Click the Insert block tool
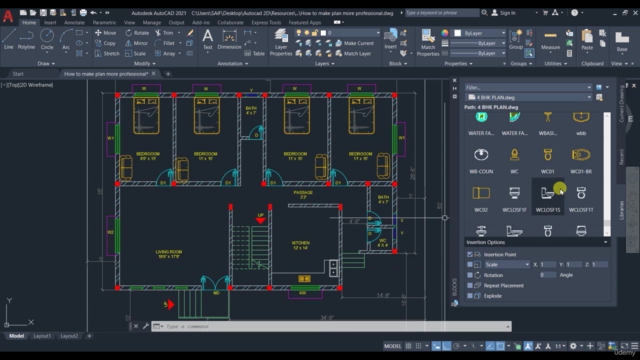The height and width of the screenshot is (360, 640). 391,39
